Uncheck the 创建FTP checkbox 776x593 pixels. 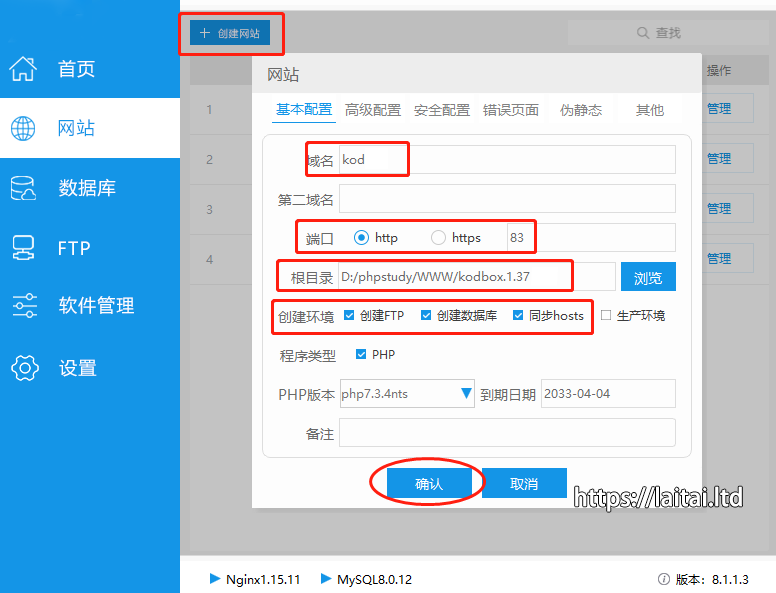349,315
